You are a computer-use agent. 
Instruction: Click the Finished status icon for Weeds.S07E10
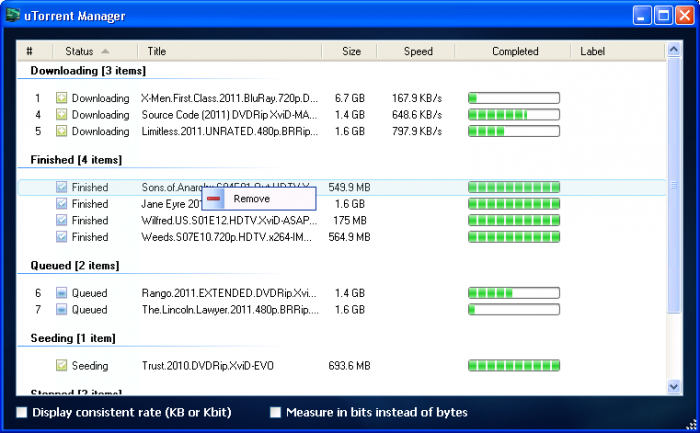pyautogui.click(x=61, y=237)
